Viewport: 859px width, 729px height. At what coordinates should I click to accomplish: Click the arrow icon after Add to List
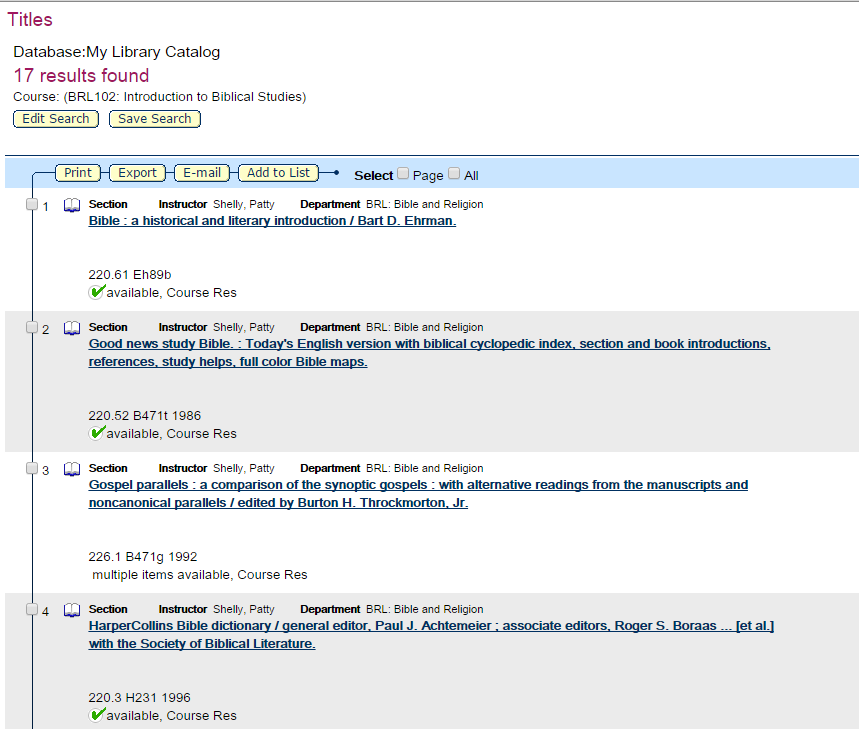coord(334,172)
